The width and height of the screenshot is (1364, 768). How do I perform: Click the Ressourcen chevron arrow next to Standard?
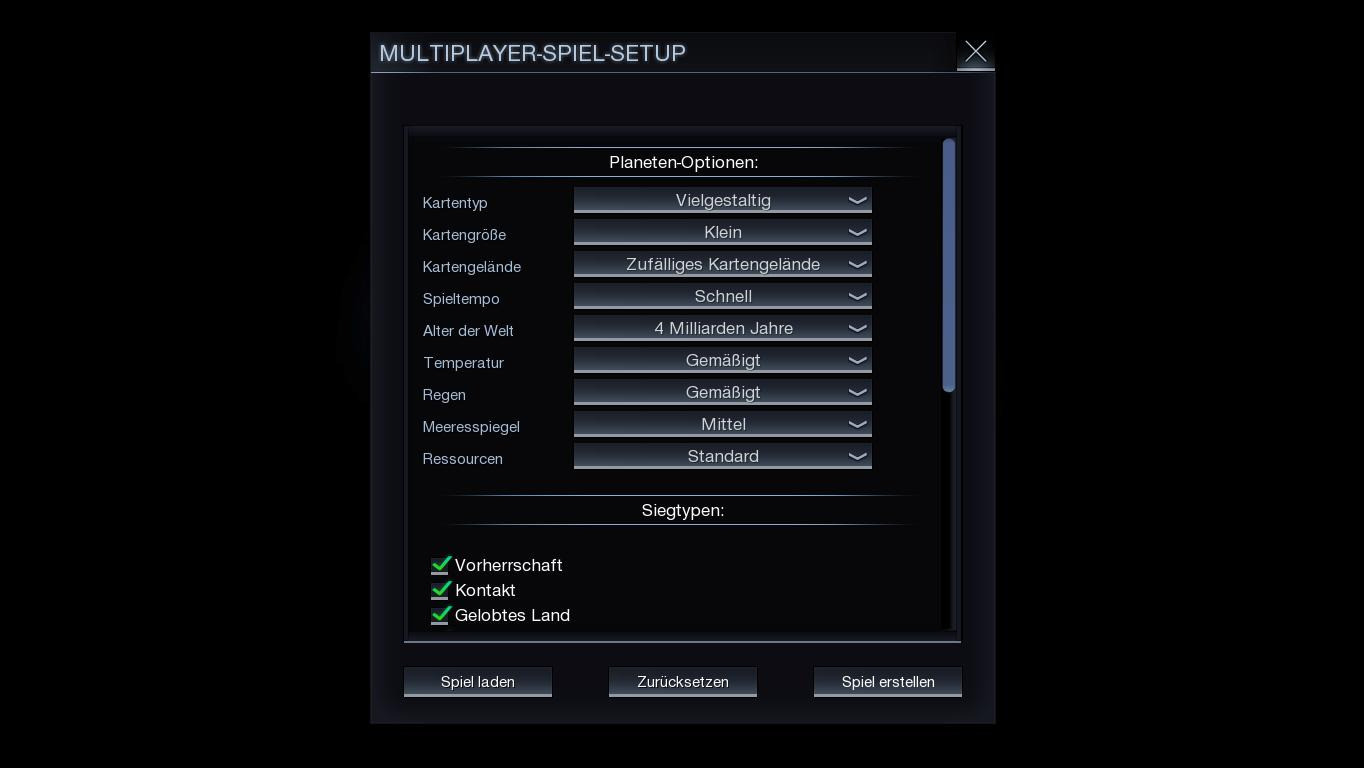click(857, 456)
